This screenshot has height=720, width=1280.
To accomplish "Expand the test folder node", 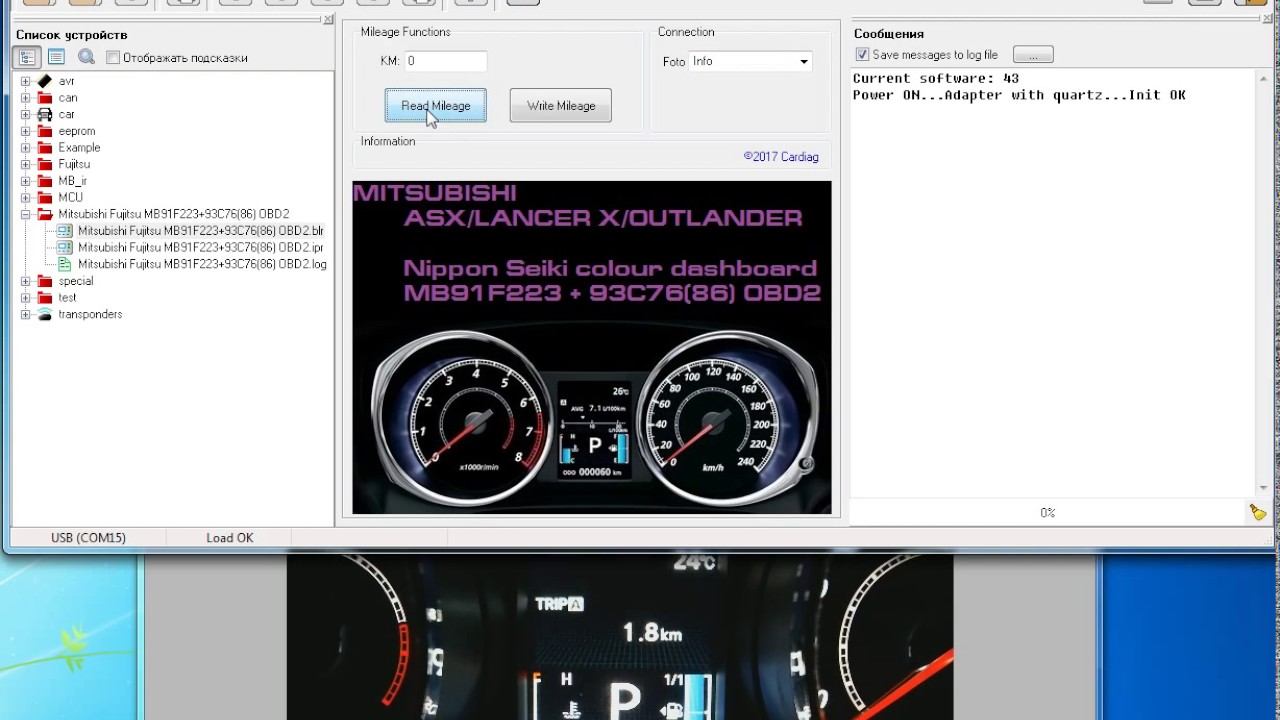I will coord(26,298).
